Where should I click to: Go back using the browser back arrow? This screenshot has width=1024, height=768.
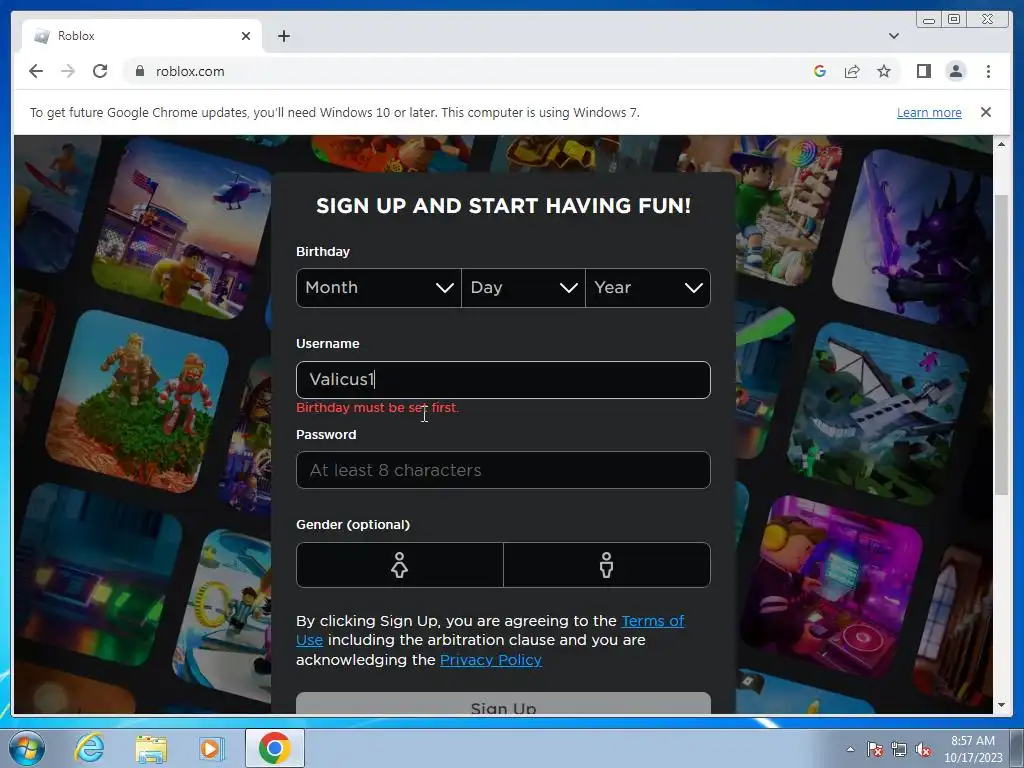click(x=36, y=71)
